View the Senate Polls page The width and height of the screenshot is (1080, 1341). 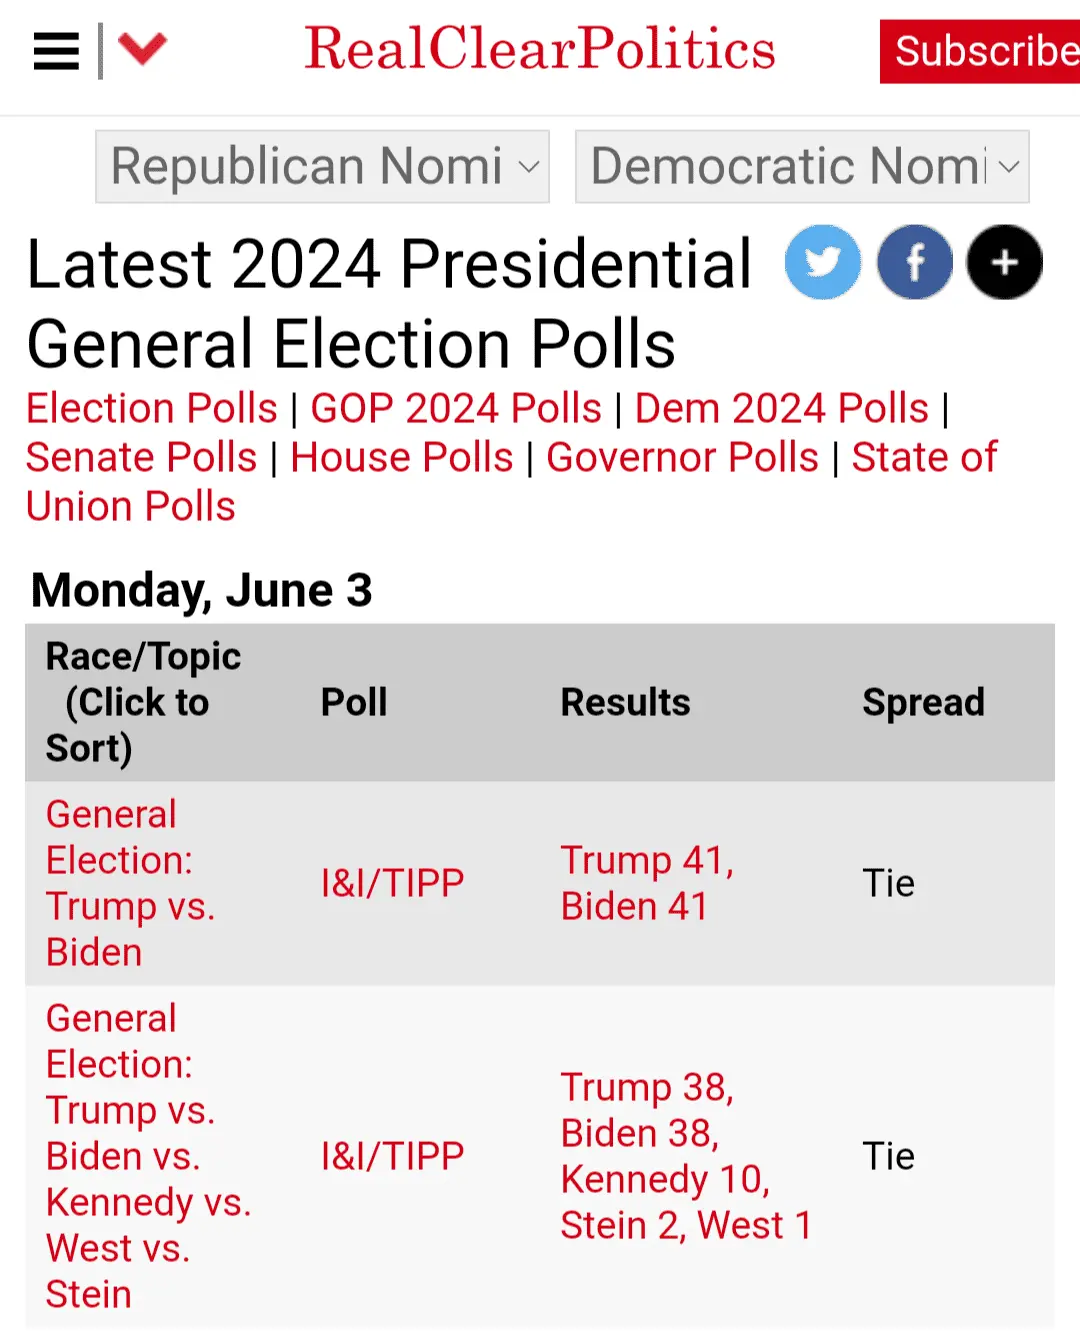coord(141,458)
